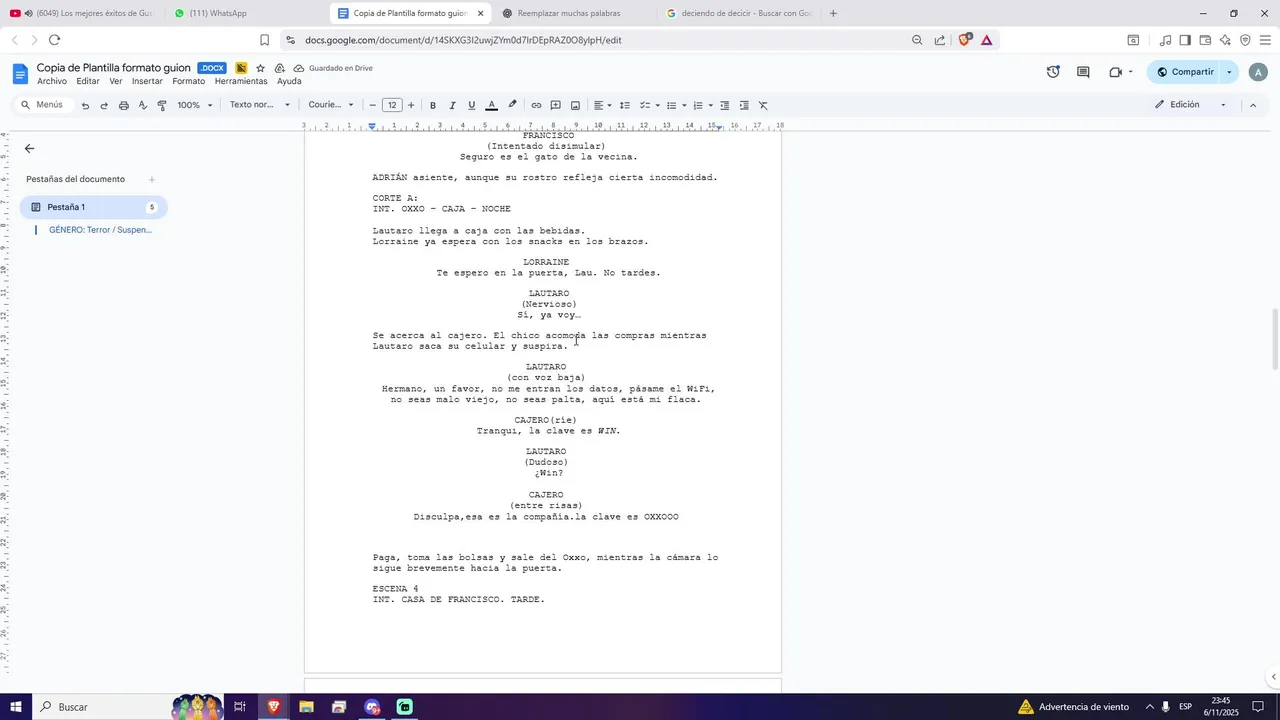This screenshot has width=1280, height=720.
Task: Star the document
Action: pos(260,68)
